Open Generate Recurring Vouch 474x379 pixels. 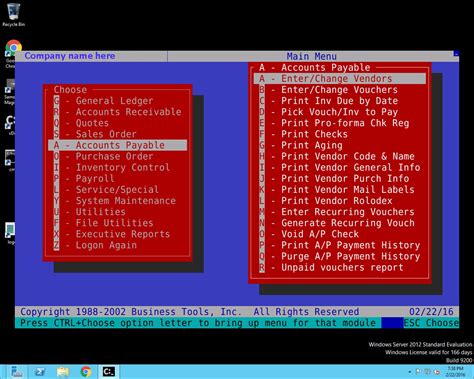click(340, 223)
